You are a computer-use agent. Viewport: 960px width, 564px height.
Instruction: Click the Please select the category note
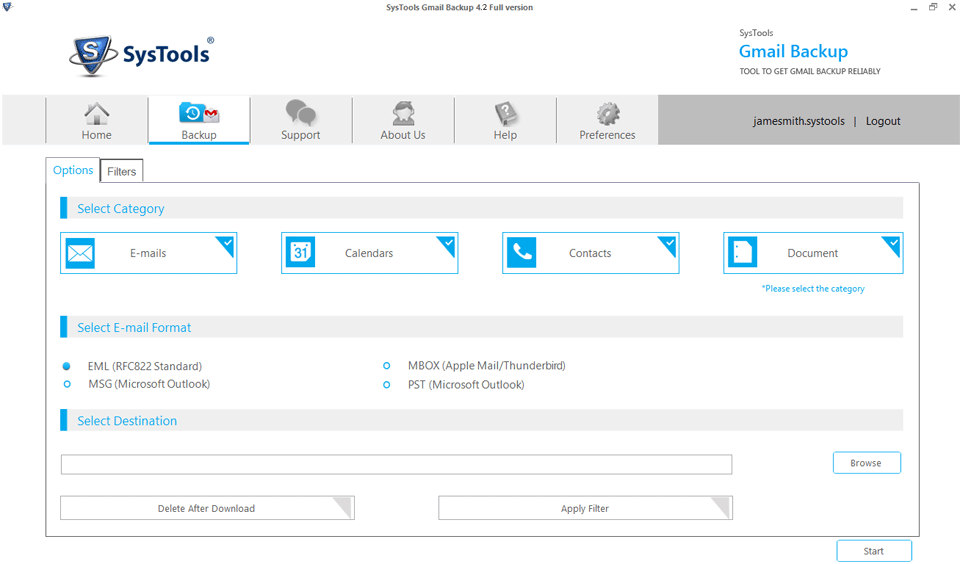(x=813, y=288)
